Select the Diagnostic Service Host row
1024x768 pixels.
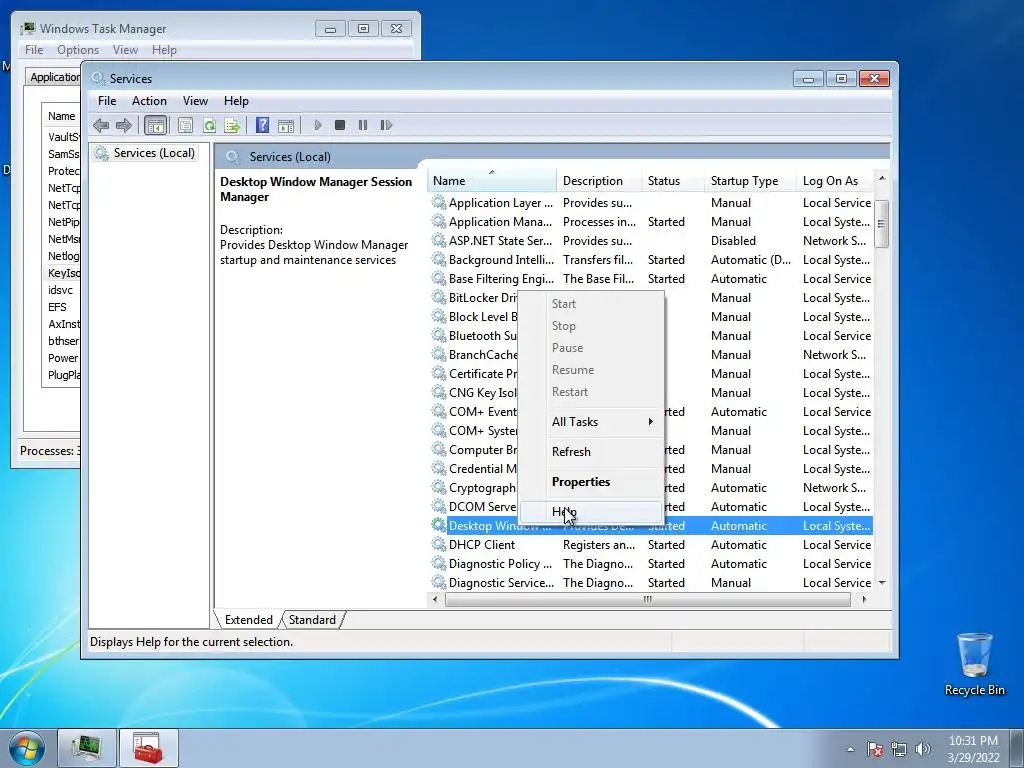click(650, 582)
